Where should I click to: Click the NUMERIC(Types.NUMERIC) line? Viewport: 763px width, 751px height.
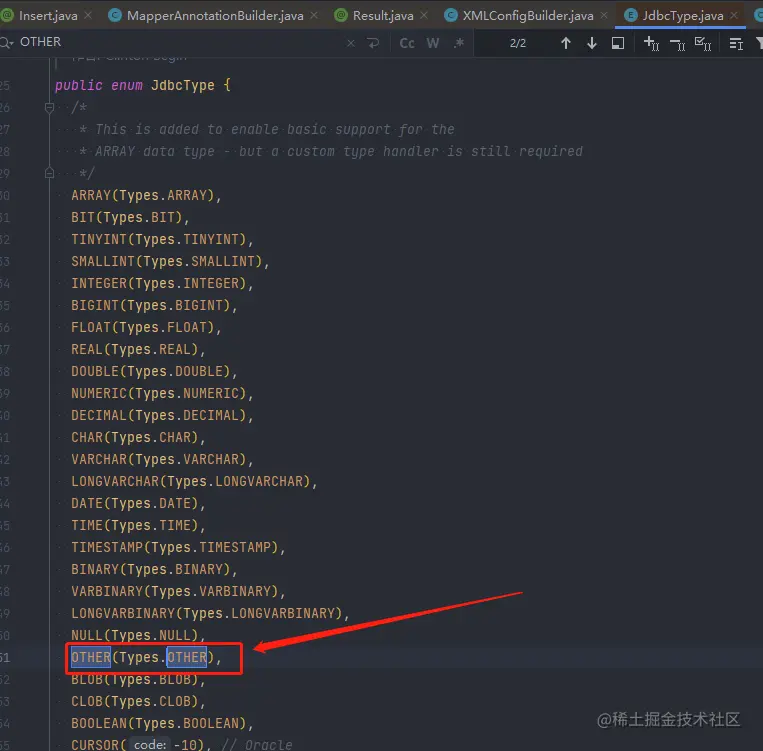pos(162,393)
